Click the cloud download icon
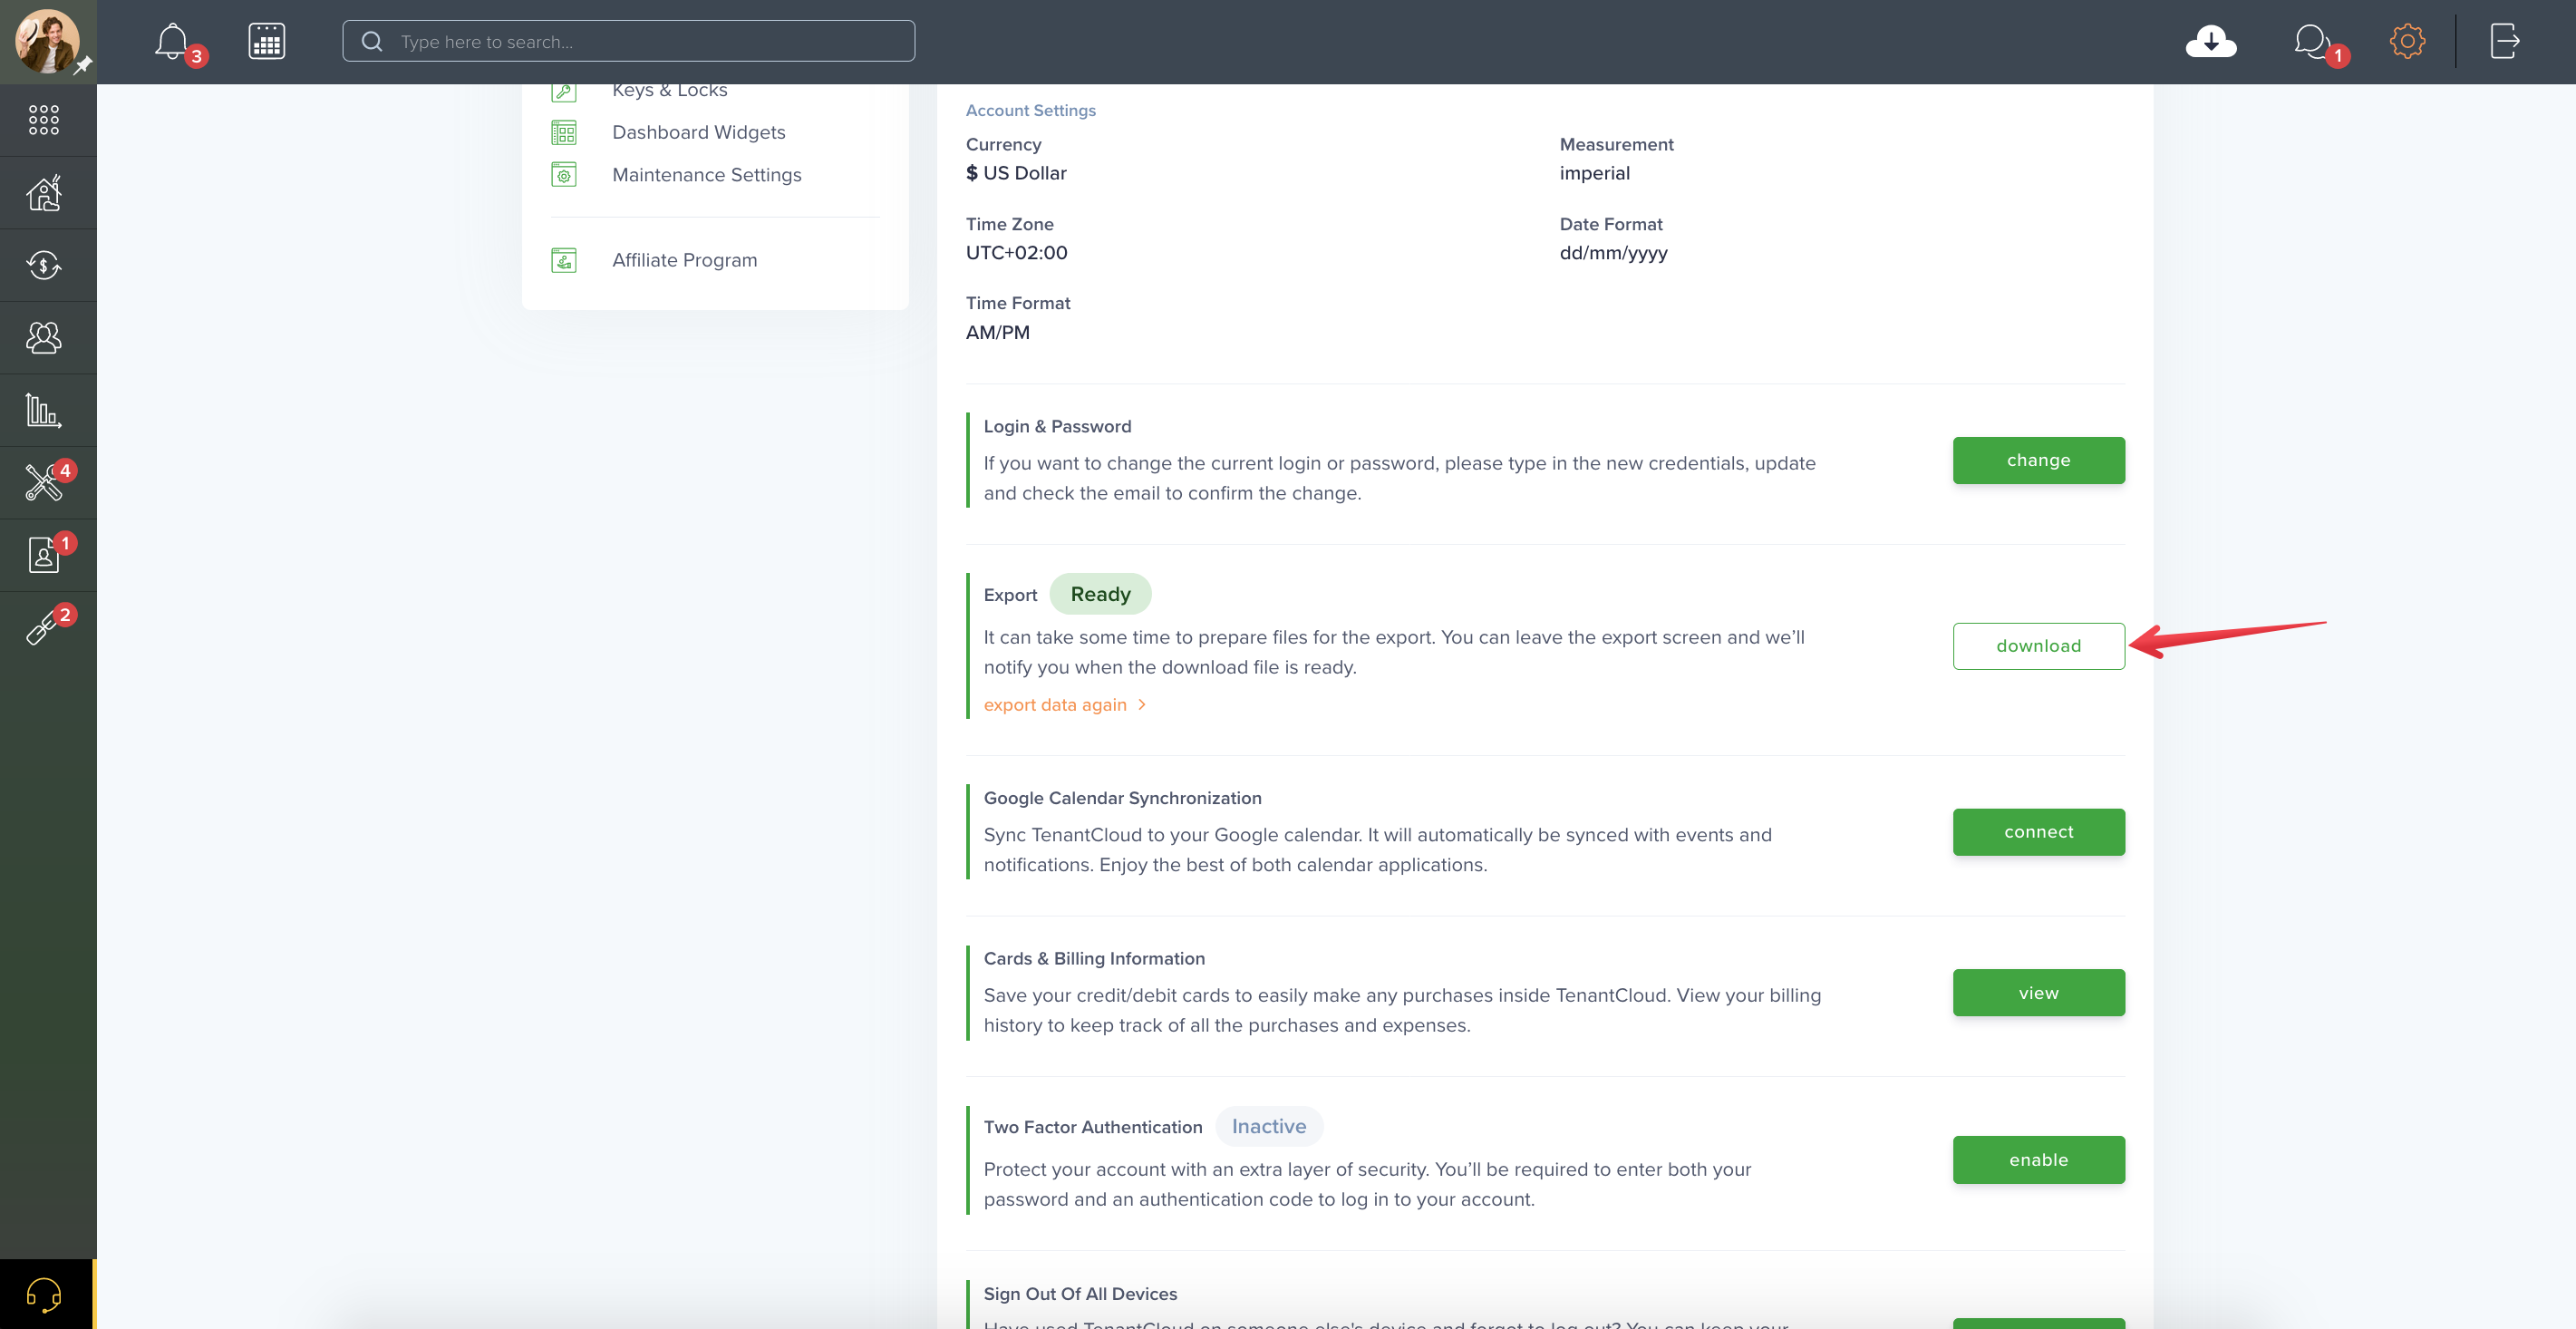This screenshot has width=2576, height=1329. coord(2211,41)
